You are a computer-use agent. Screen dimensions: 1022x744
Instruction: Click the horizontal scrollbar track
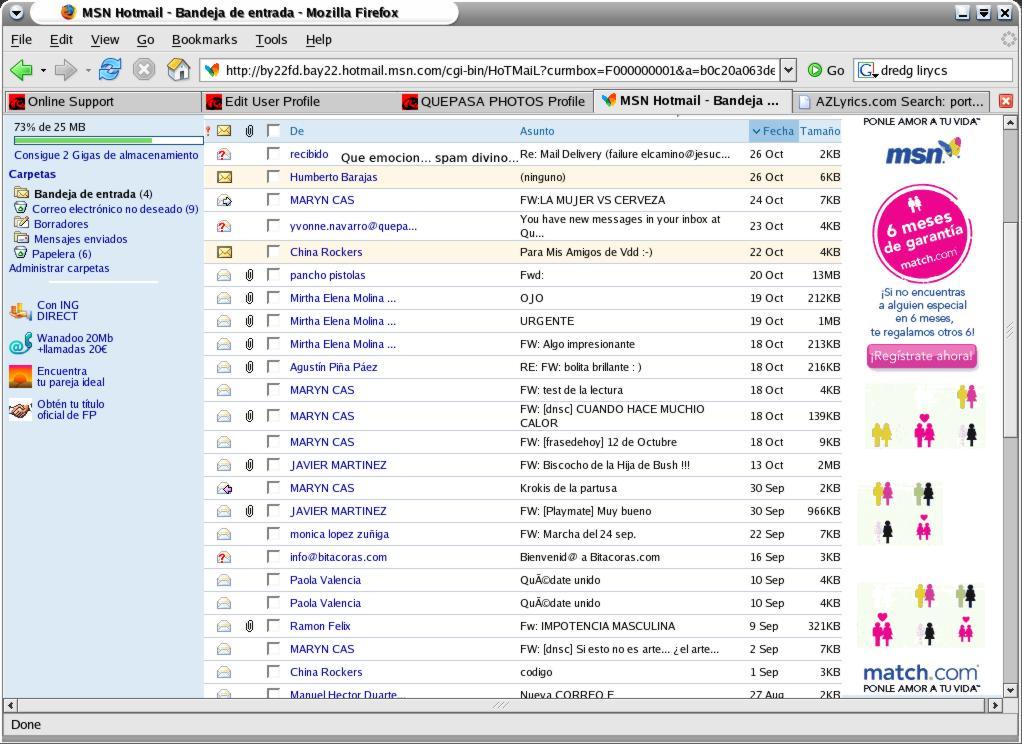coord(503,705)
